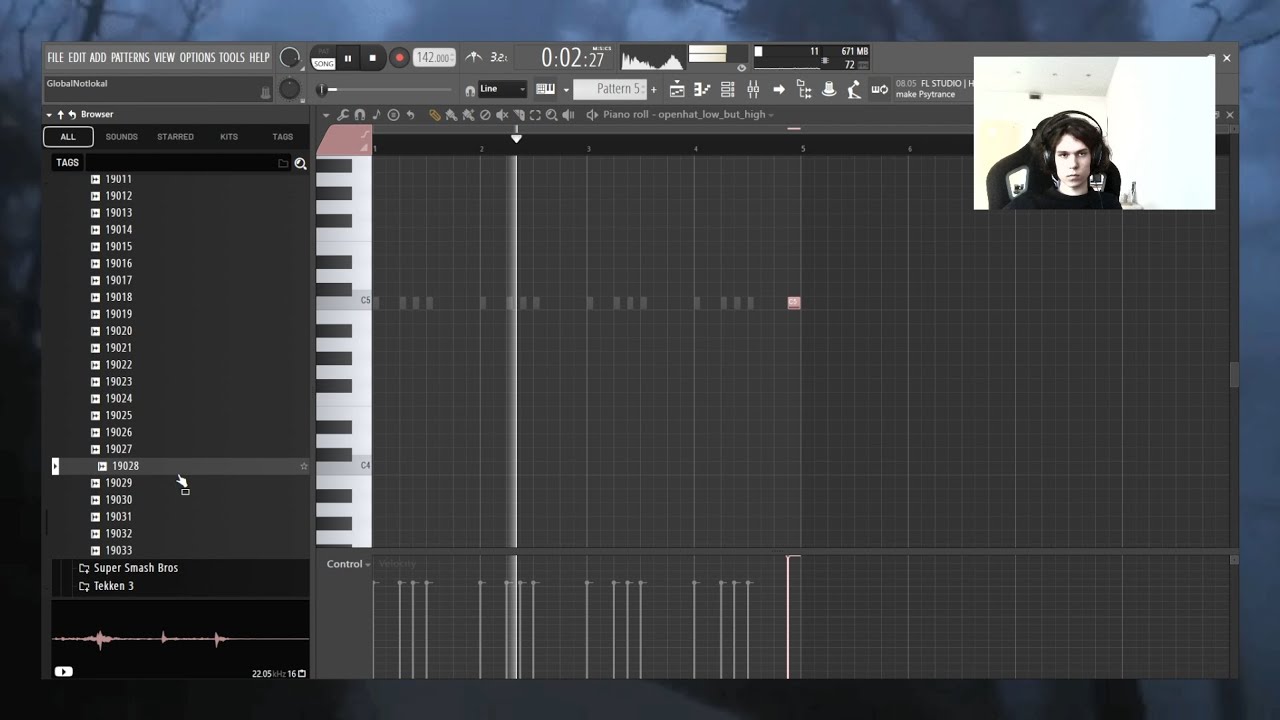Select the Paint brush tool
This screenshot has height=720, width=1280.
point(451,115)
